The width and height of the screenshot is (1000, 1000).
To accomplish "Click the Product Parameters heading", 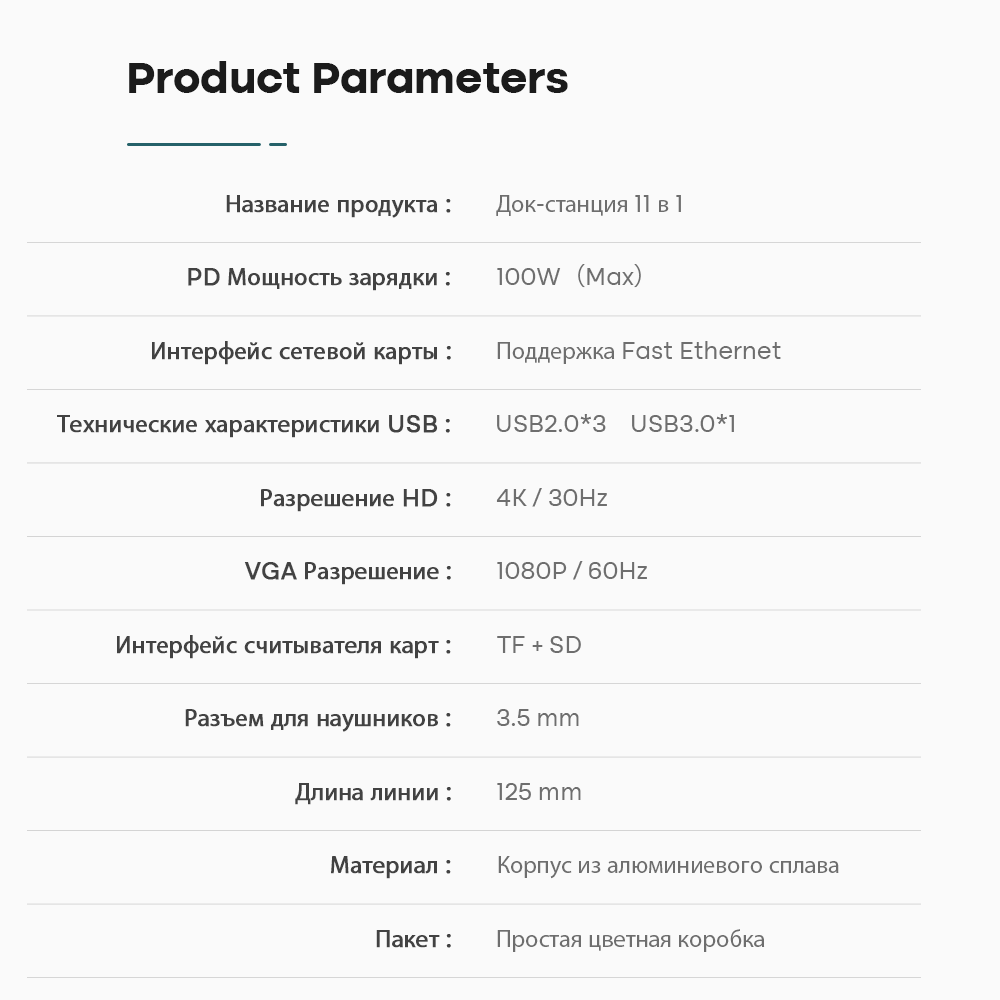I will (x=347, y=78).
